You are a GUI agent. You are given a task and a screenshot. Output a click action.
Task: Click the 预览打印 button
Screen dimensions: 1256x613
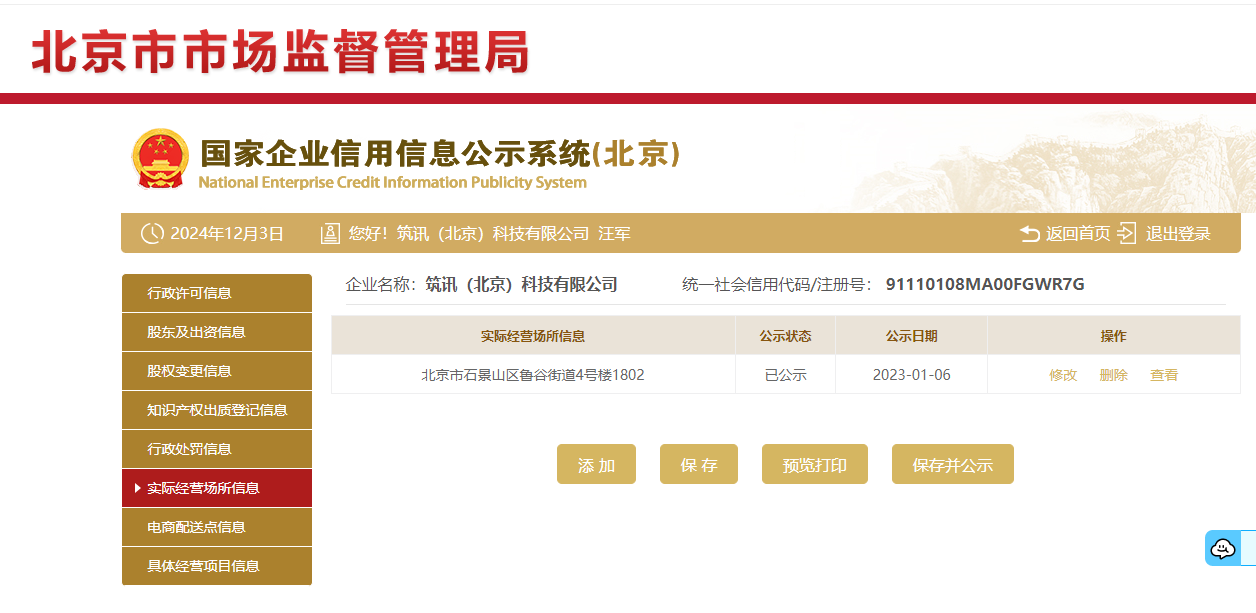pos(815,464)
